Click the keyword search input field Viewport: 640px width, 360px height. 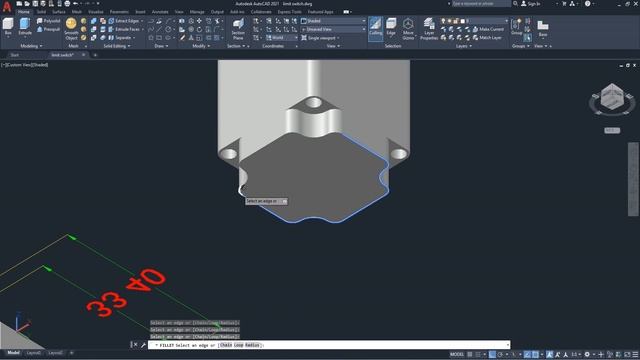click(481, 4)
